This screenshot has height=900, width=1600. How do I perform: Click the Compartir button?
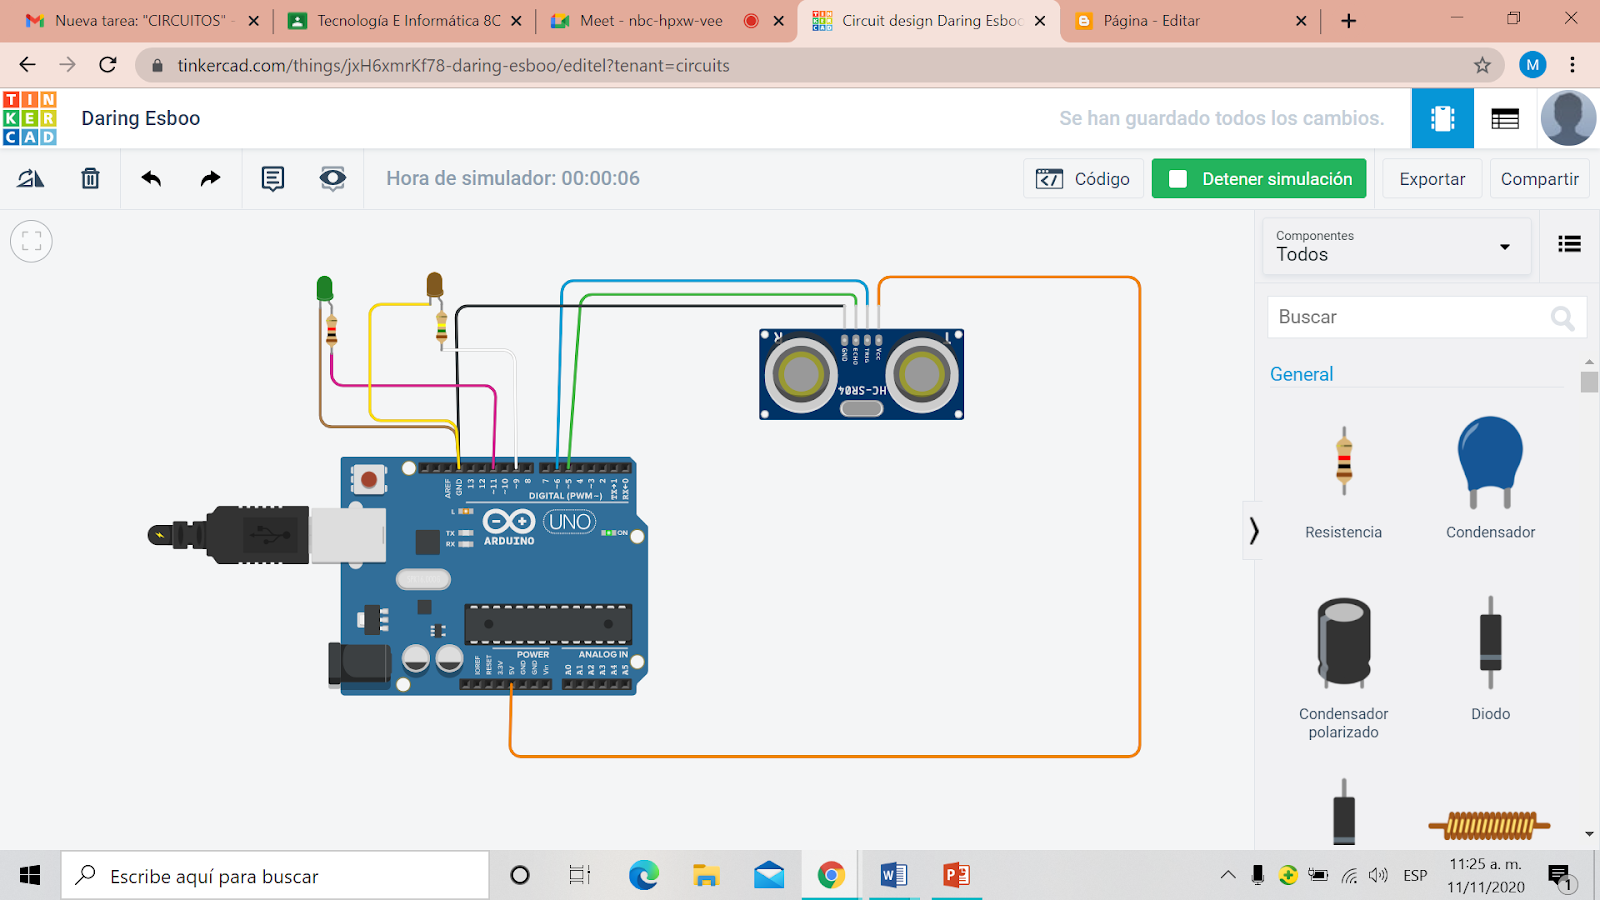pyautogui.click(x=1539, y=179)
